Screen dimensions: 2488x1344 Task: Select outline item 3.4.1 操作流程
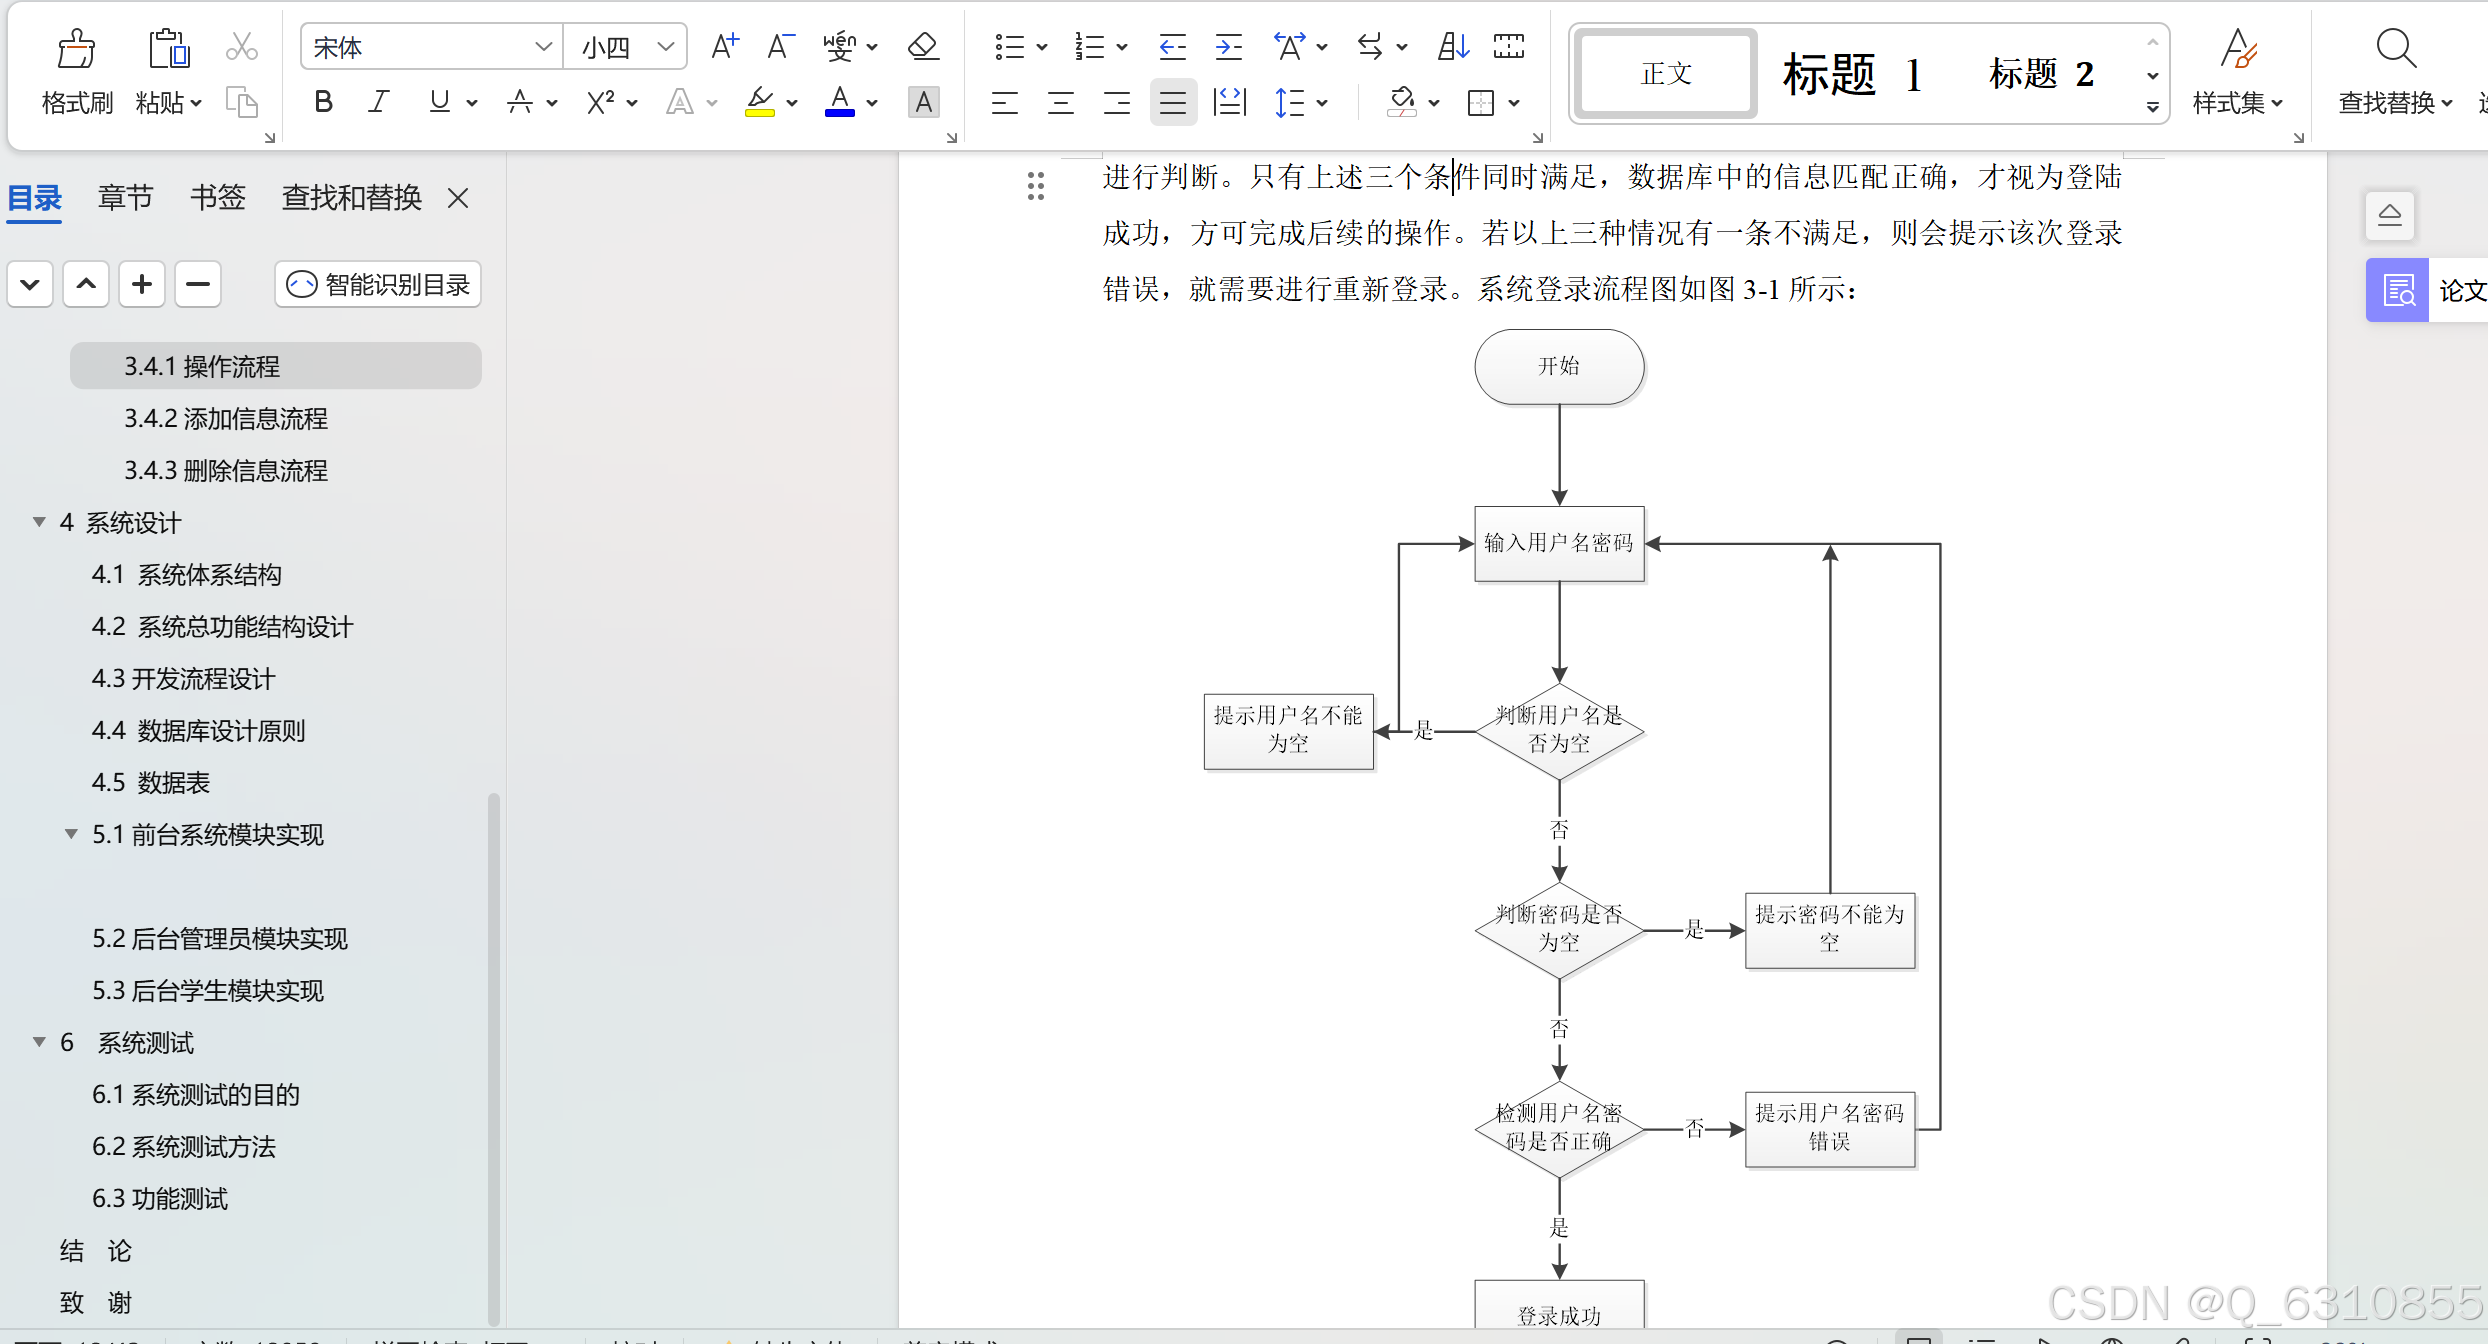tap(276, 366)
